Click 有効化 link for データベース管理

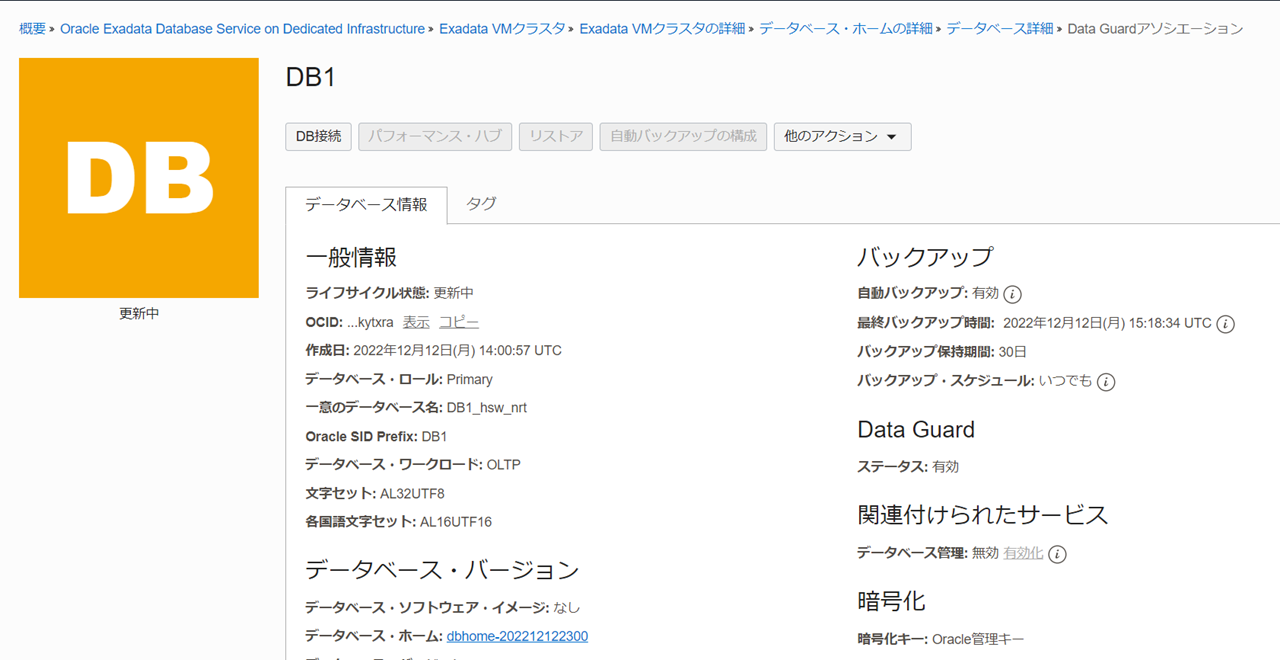coord(1023,553)
